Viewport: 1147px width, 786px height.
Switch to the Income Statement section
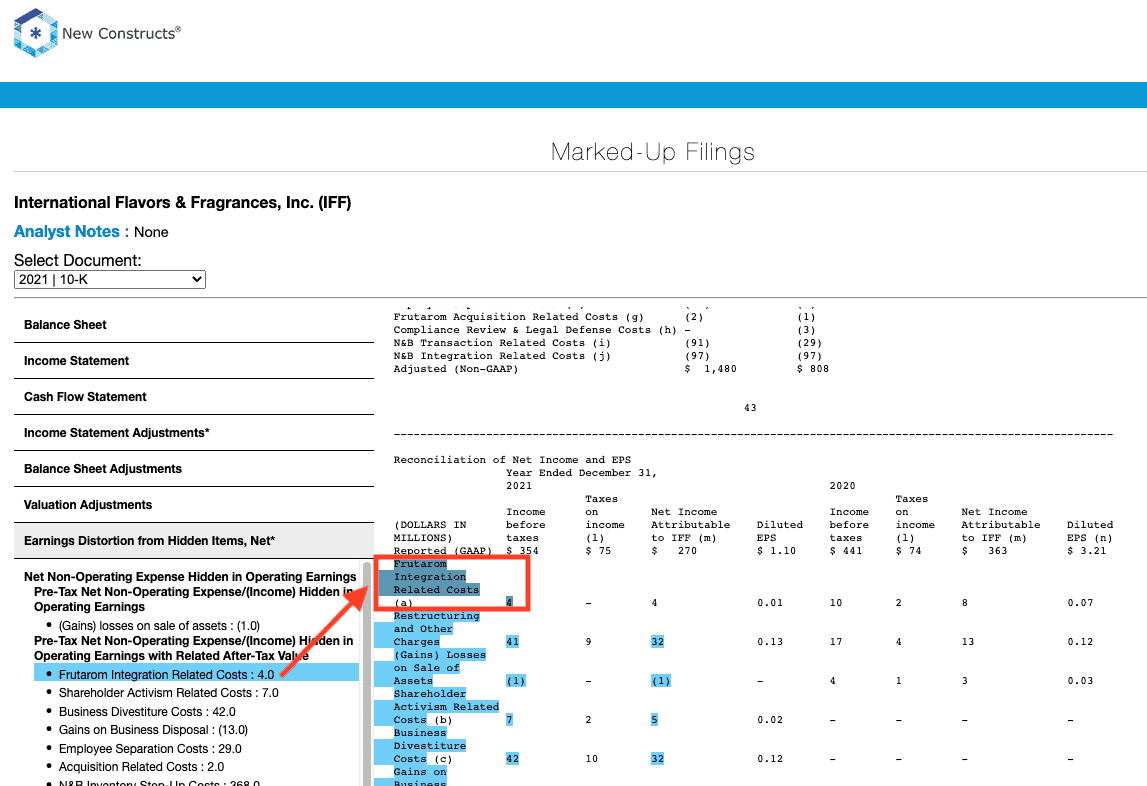point(194,361)
